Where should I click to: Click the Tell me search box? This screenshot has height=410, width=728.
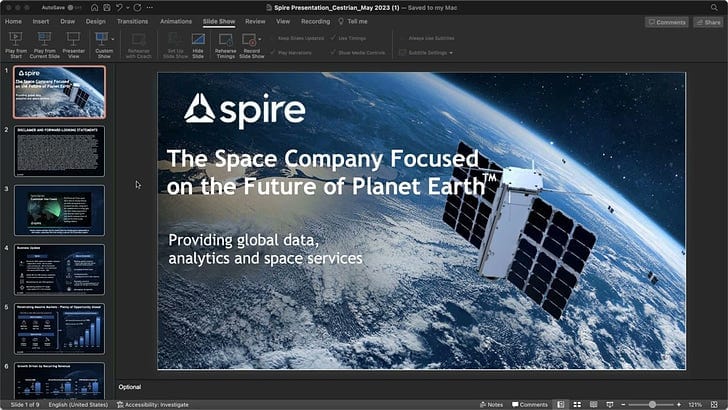[x=353, y=21]
